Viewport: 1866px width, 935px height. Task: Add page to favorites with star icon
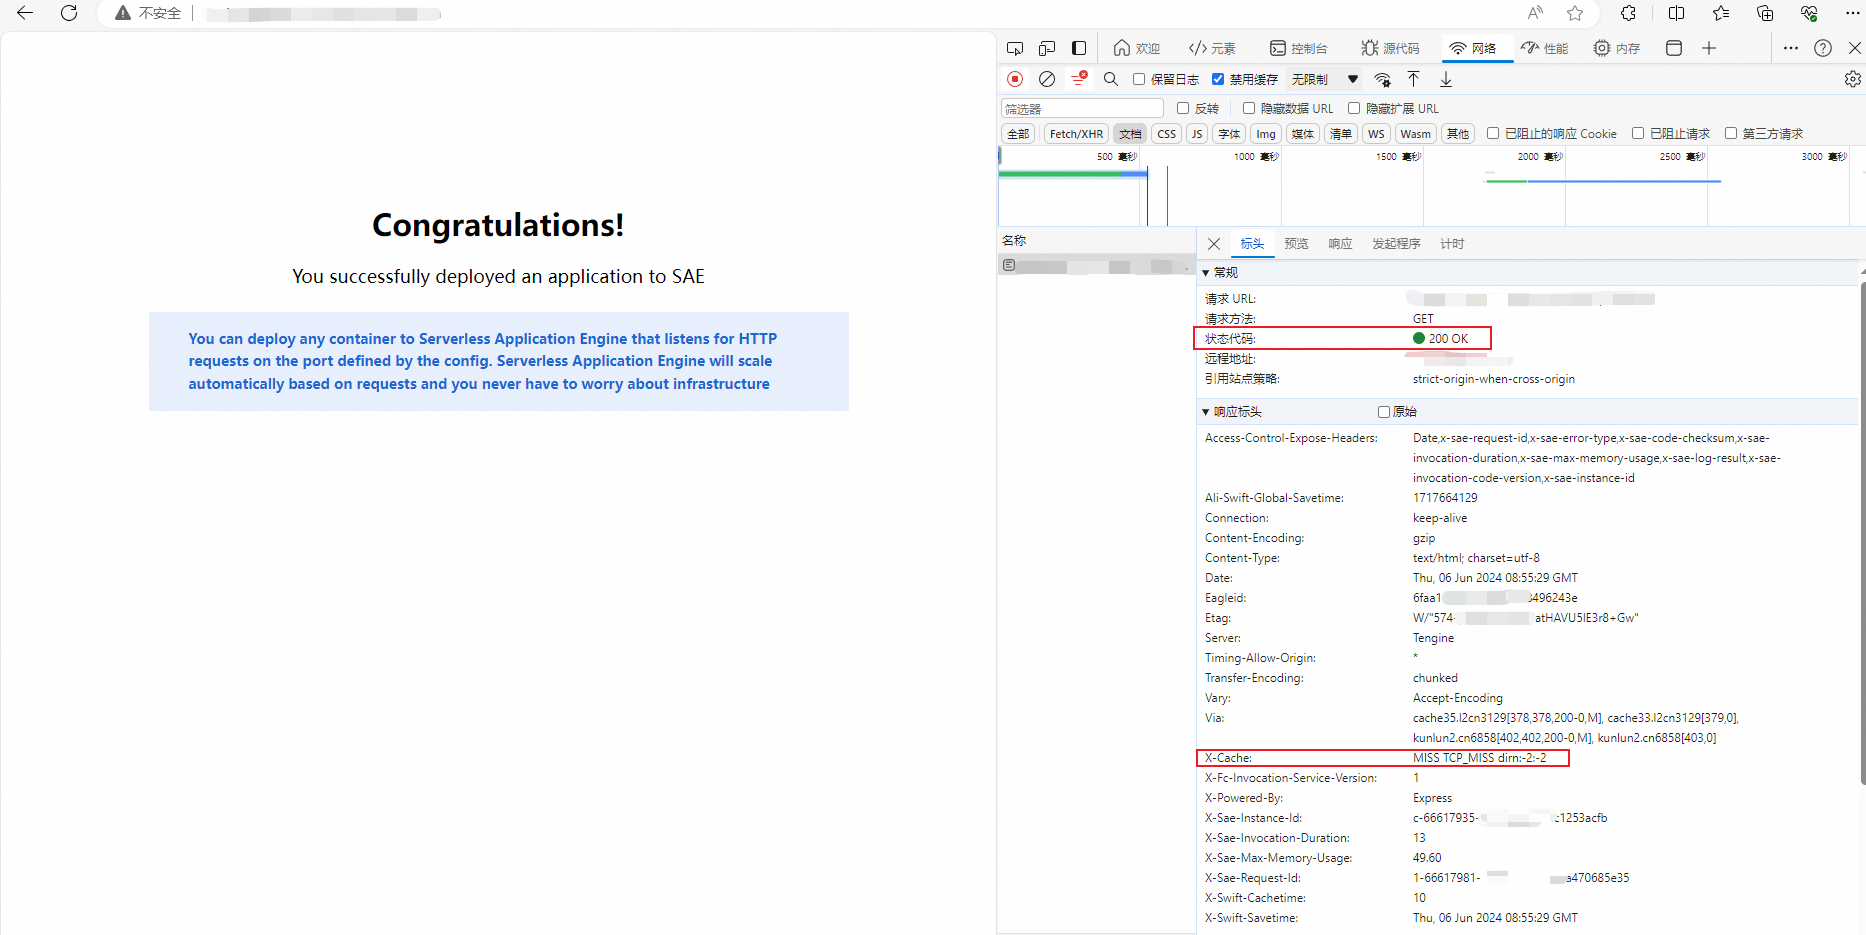pyautogui.click(x=1575, y=13)
